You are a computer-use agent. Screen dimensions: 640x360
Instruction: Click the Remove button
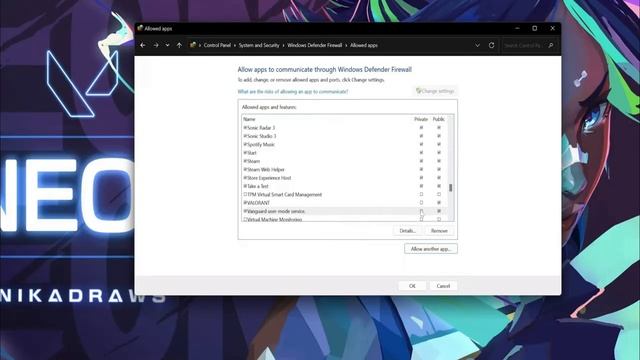(x=439, y=231)
